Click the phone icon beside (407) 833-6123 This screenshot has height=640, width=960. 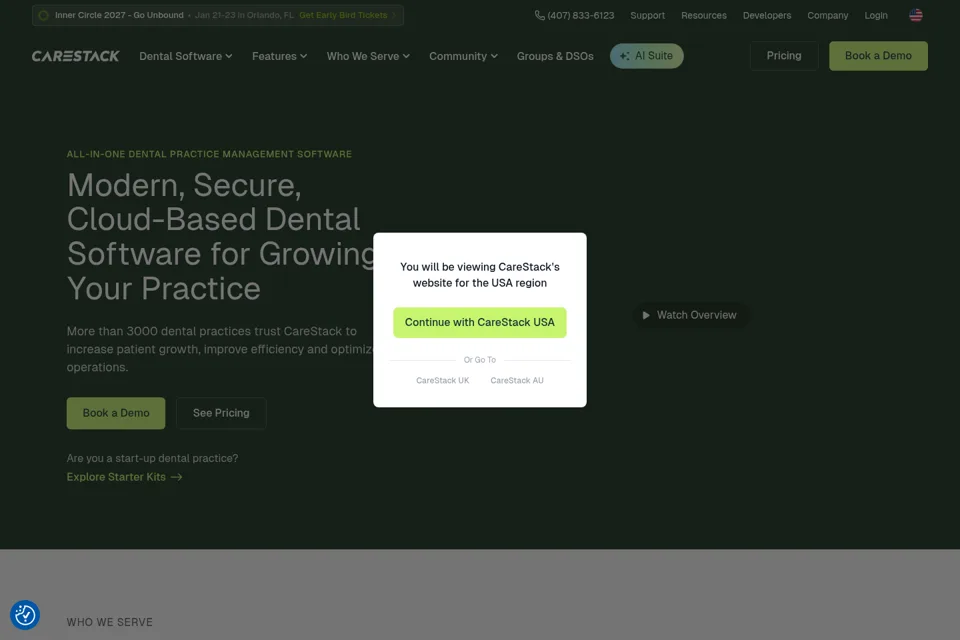[539, 15]
